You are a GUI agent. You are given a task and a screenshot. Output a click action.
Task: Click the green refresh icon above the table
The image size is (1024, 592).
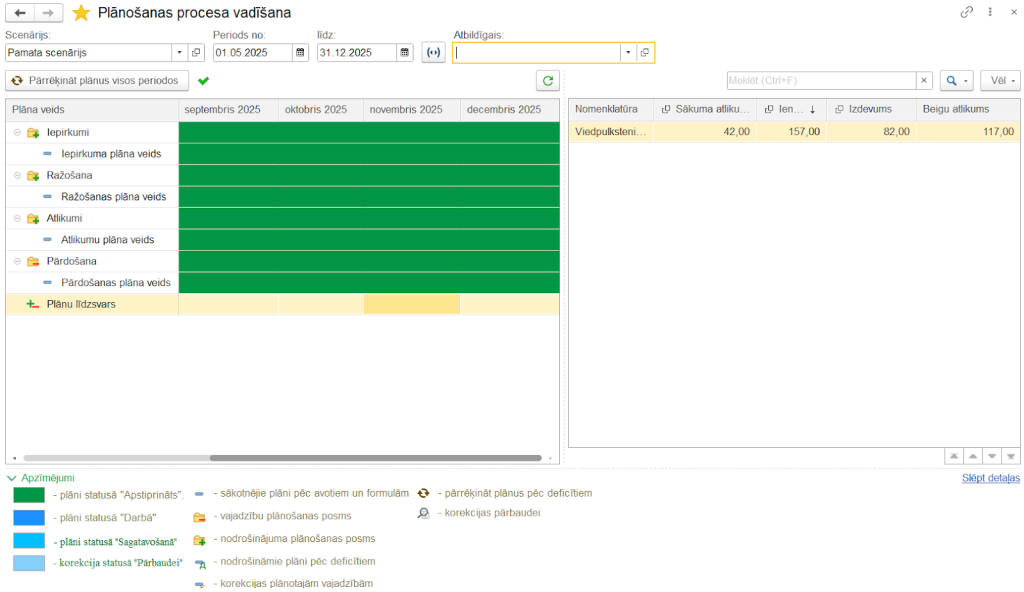click(547, 81)
